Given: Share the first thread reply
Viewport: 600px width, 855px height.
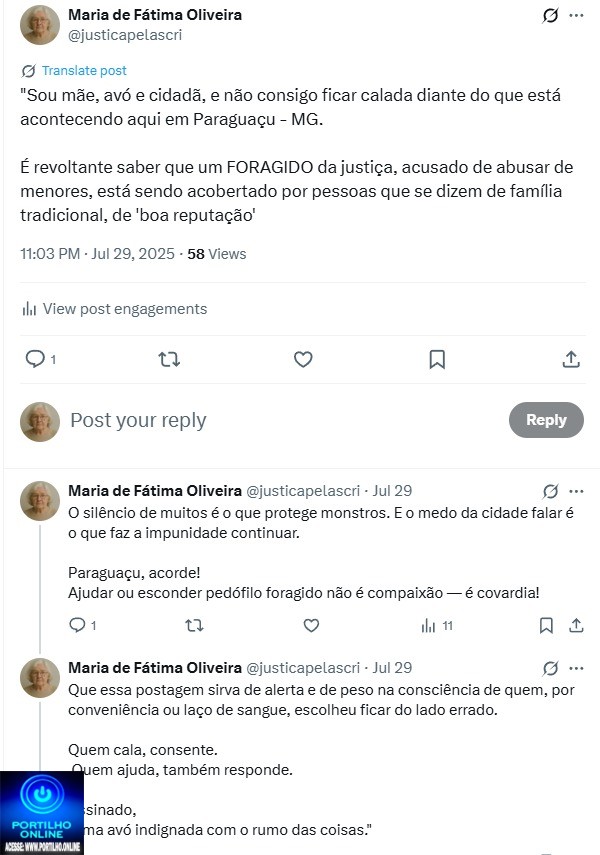Looking at the screenshot, I should [x=576, y=625].
